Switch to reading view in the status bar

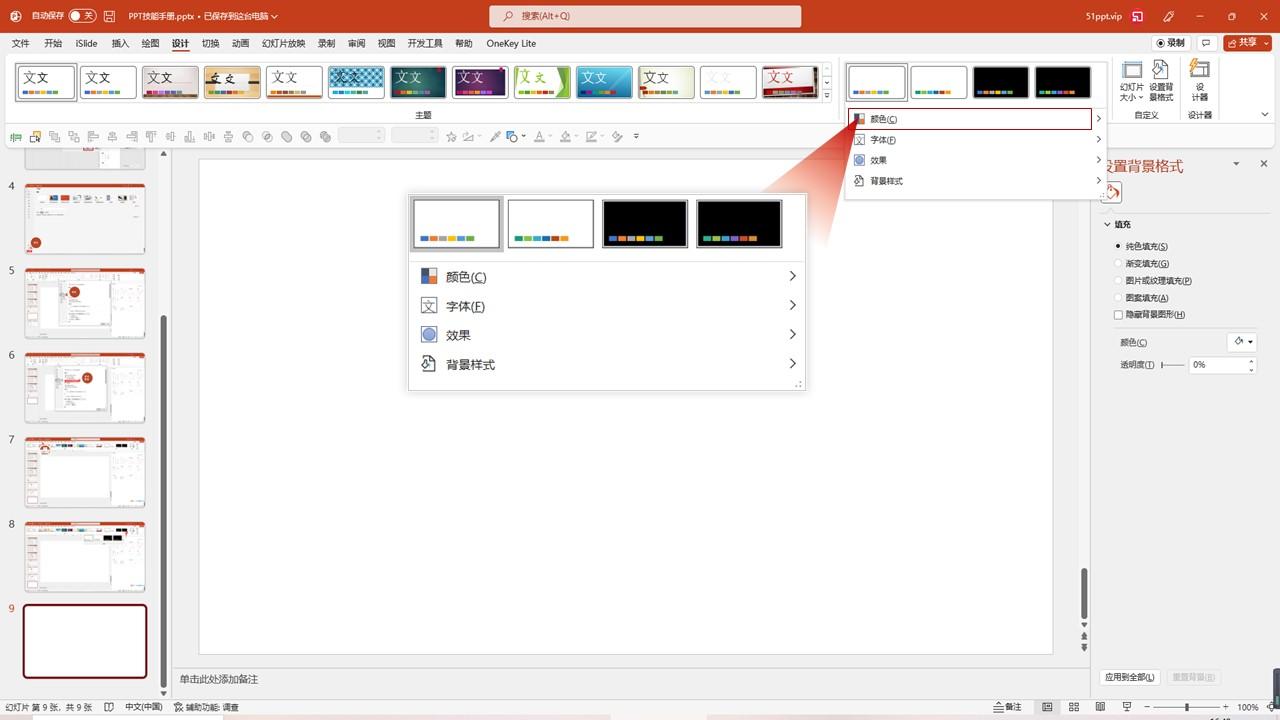coord(1100,707)
